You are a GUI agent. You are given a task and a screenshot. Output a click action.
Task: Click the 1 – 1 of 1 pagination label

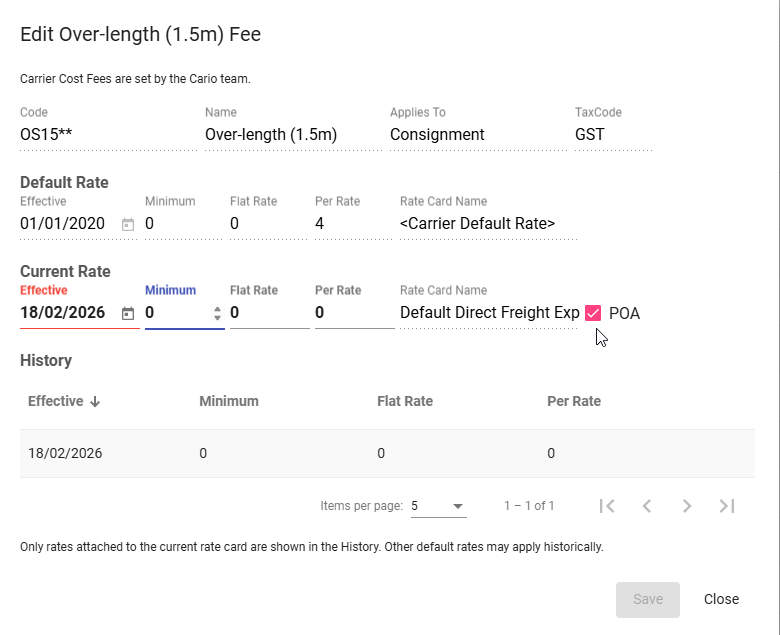529,506
